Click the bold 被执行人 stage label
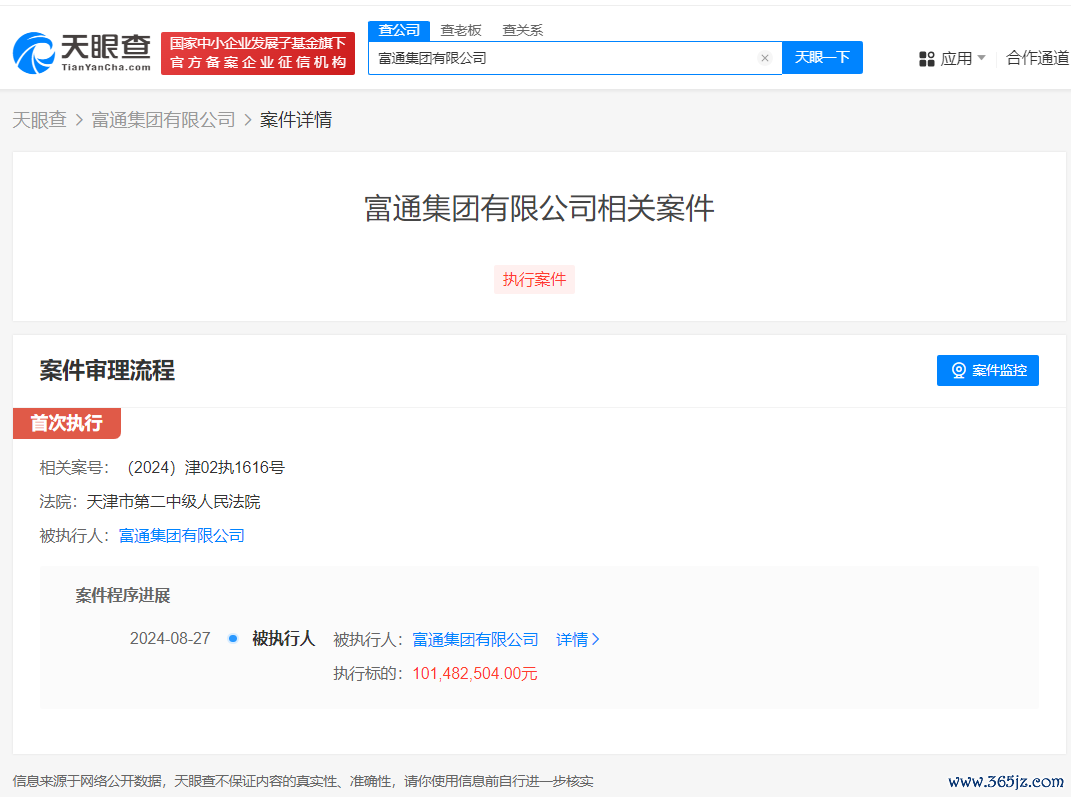Screen dimensions: 1071x797 (283, 639)
